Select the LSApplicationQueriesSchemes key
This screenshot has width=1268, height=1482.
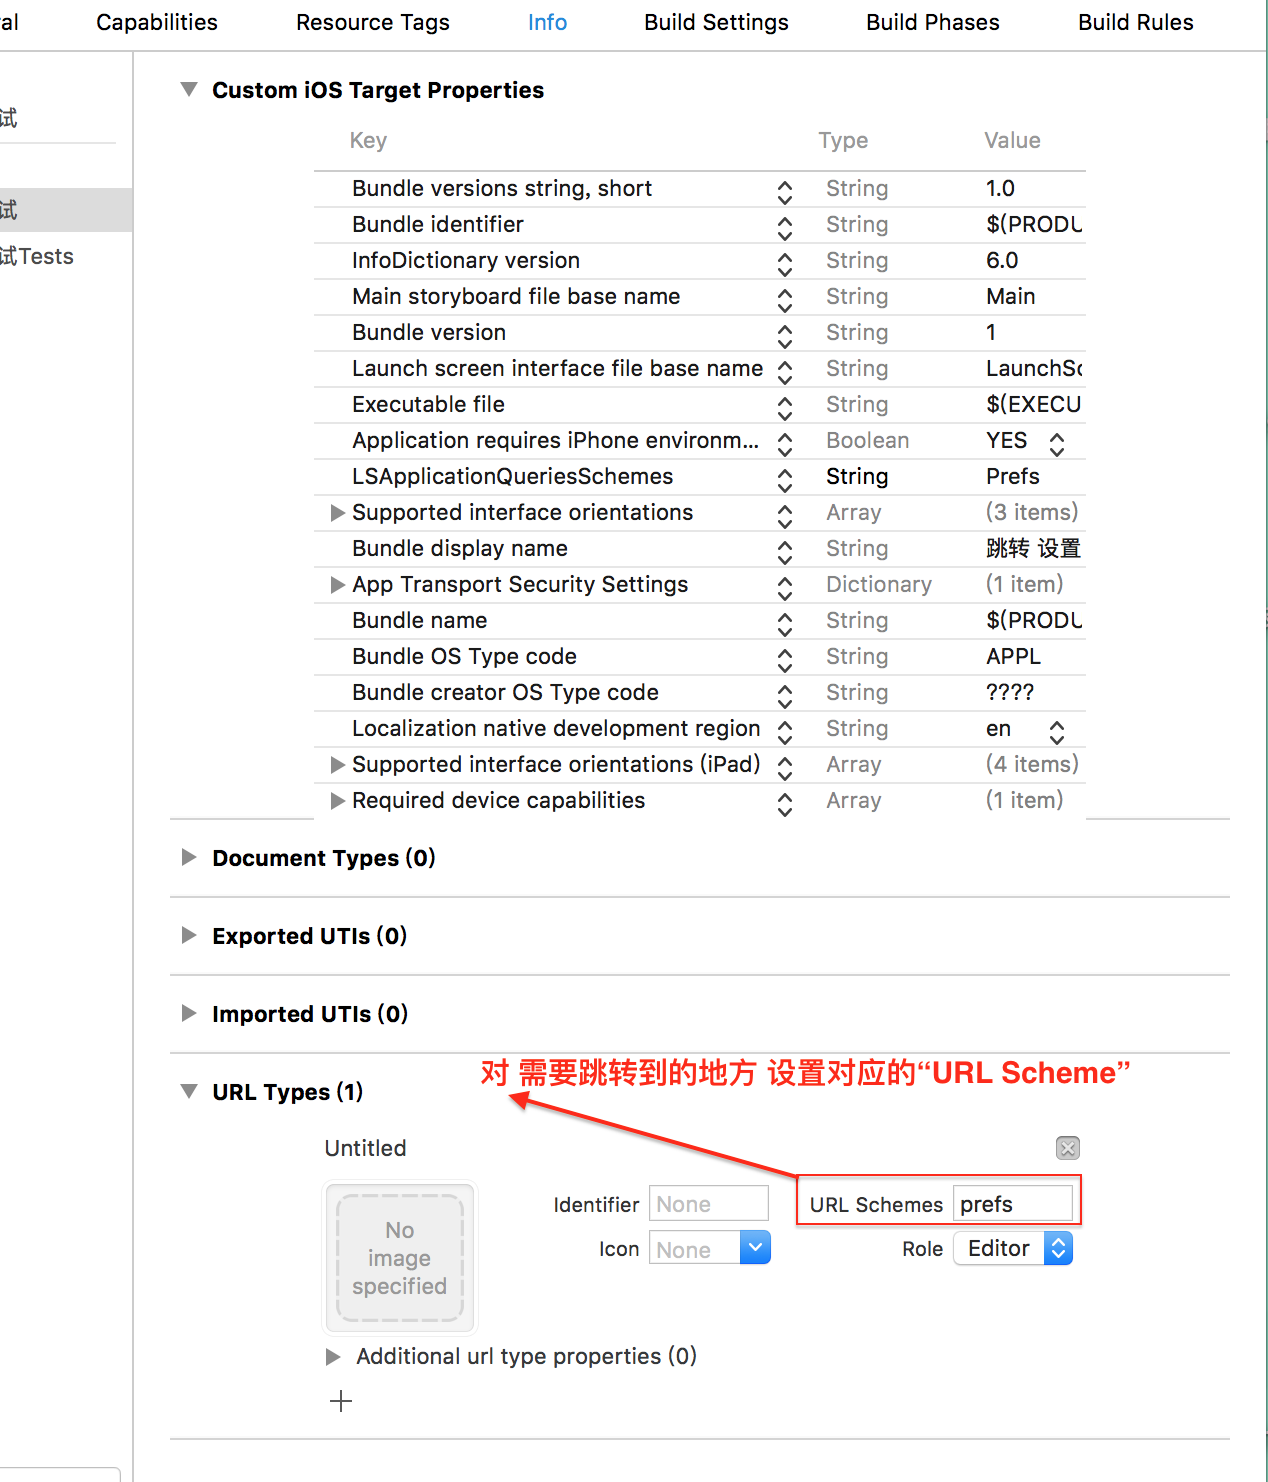tap(513, 476)
